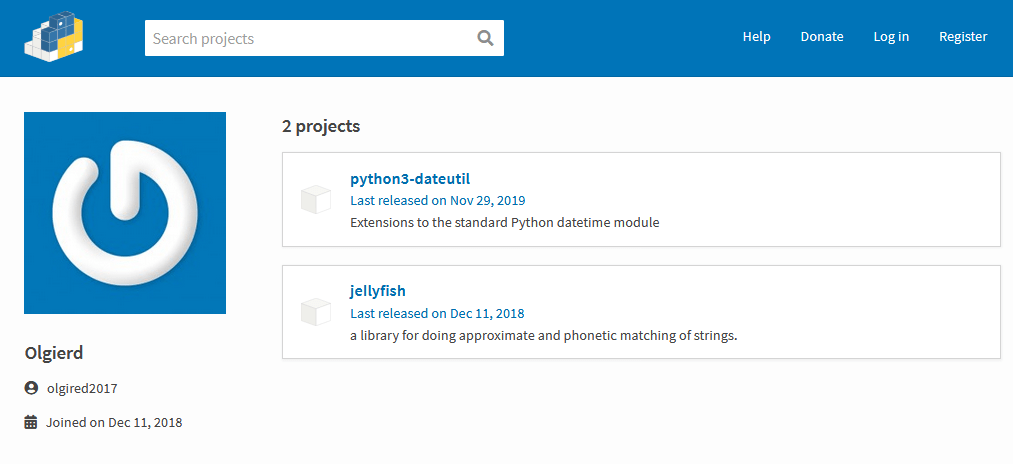Click the jellyfish description text
This screenshot has height=464, width=1013.
[543, 335]
